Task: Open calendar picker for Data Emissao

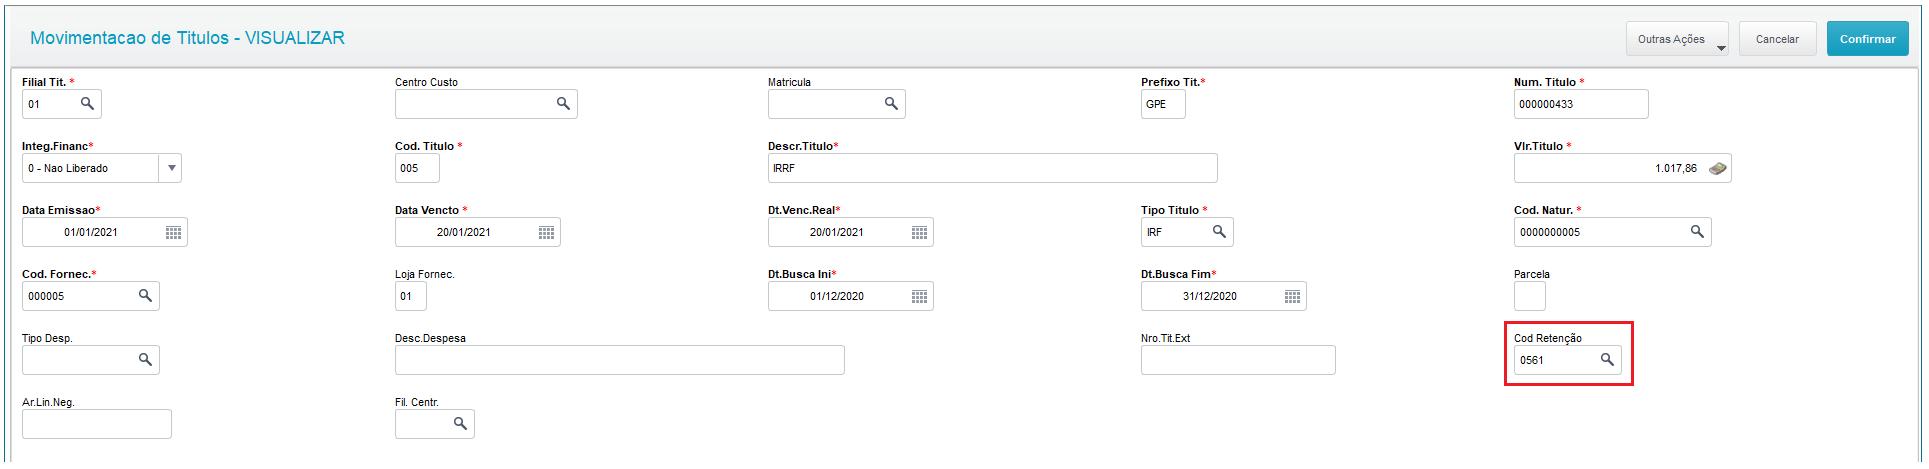Action: 173,232
